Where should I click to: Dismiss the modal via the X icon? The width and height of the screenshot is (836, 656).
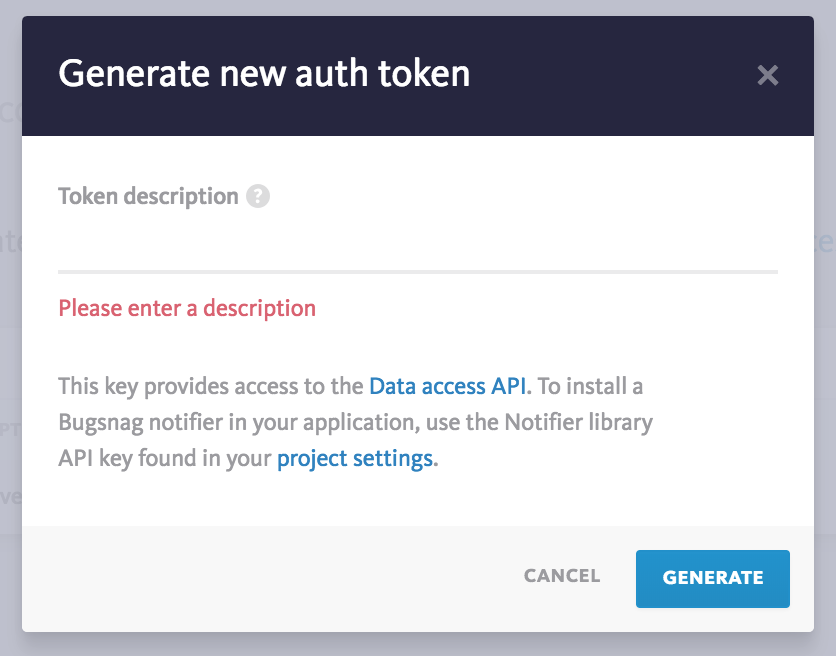768,75
